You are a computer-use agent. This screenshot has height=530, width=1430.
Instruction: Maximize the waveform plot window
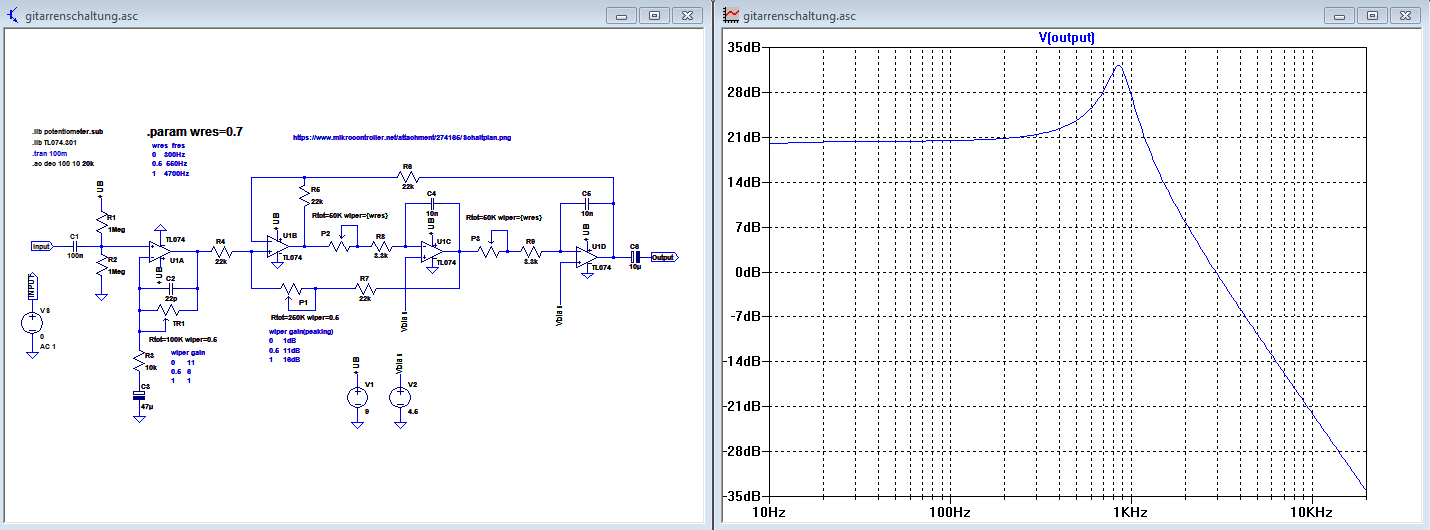tap(1372, 15)
